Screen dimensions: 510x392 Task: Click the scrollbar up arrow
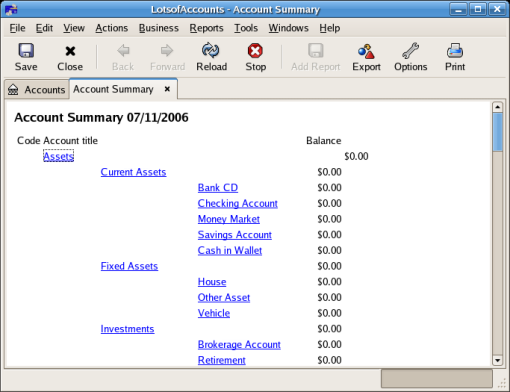click(x=497, y=107)
